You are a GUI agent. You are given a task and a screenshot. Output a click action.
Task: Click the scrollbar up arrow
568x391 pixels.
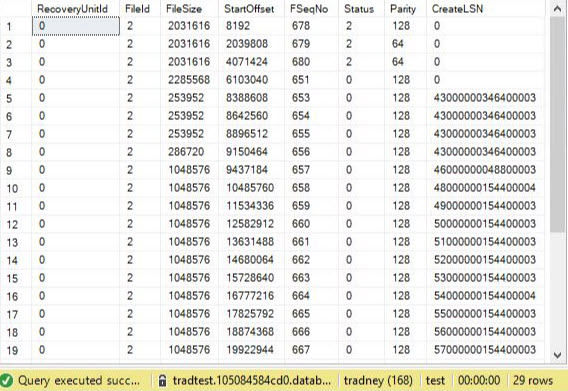point(557,9)
